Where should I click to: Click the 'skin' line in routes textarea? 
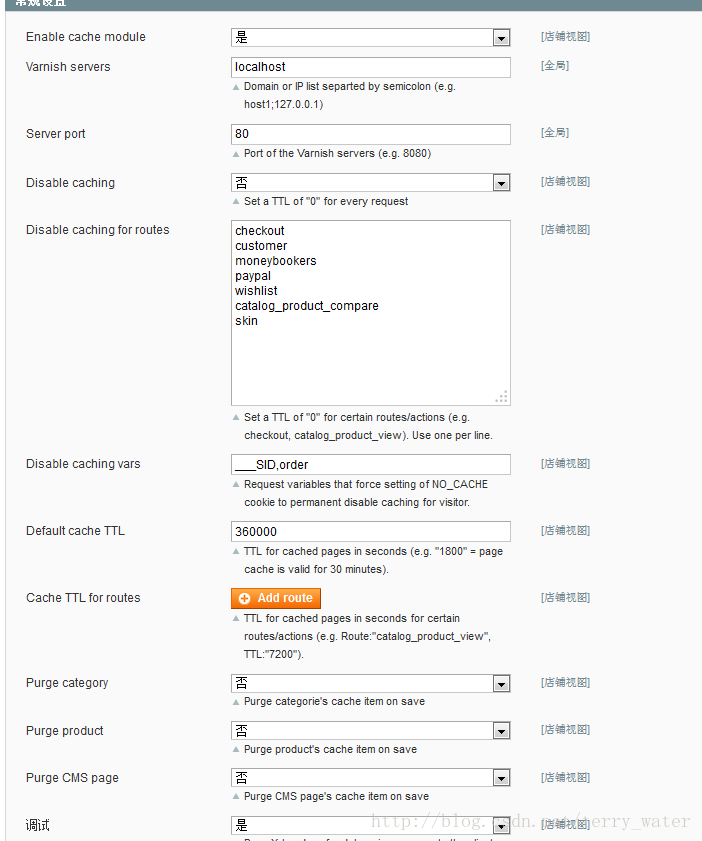coord(246,321)
